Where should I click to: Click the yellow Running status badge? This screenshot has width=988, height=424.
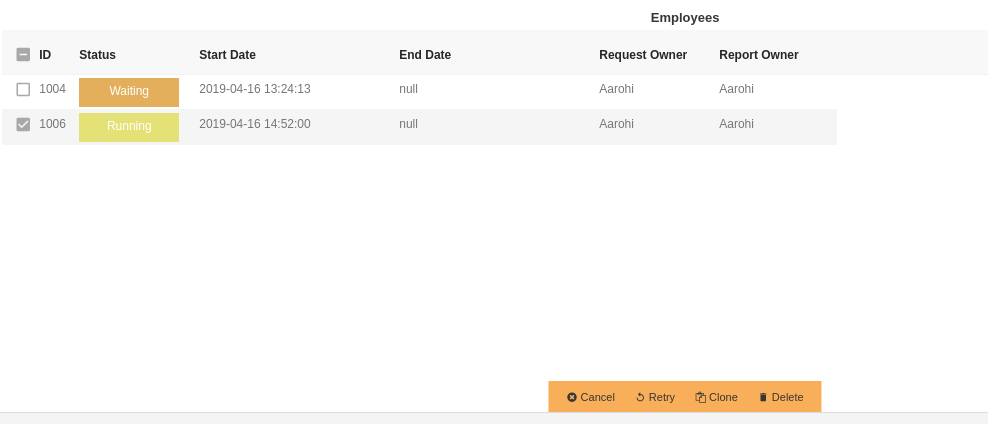(x=129, y=127)
